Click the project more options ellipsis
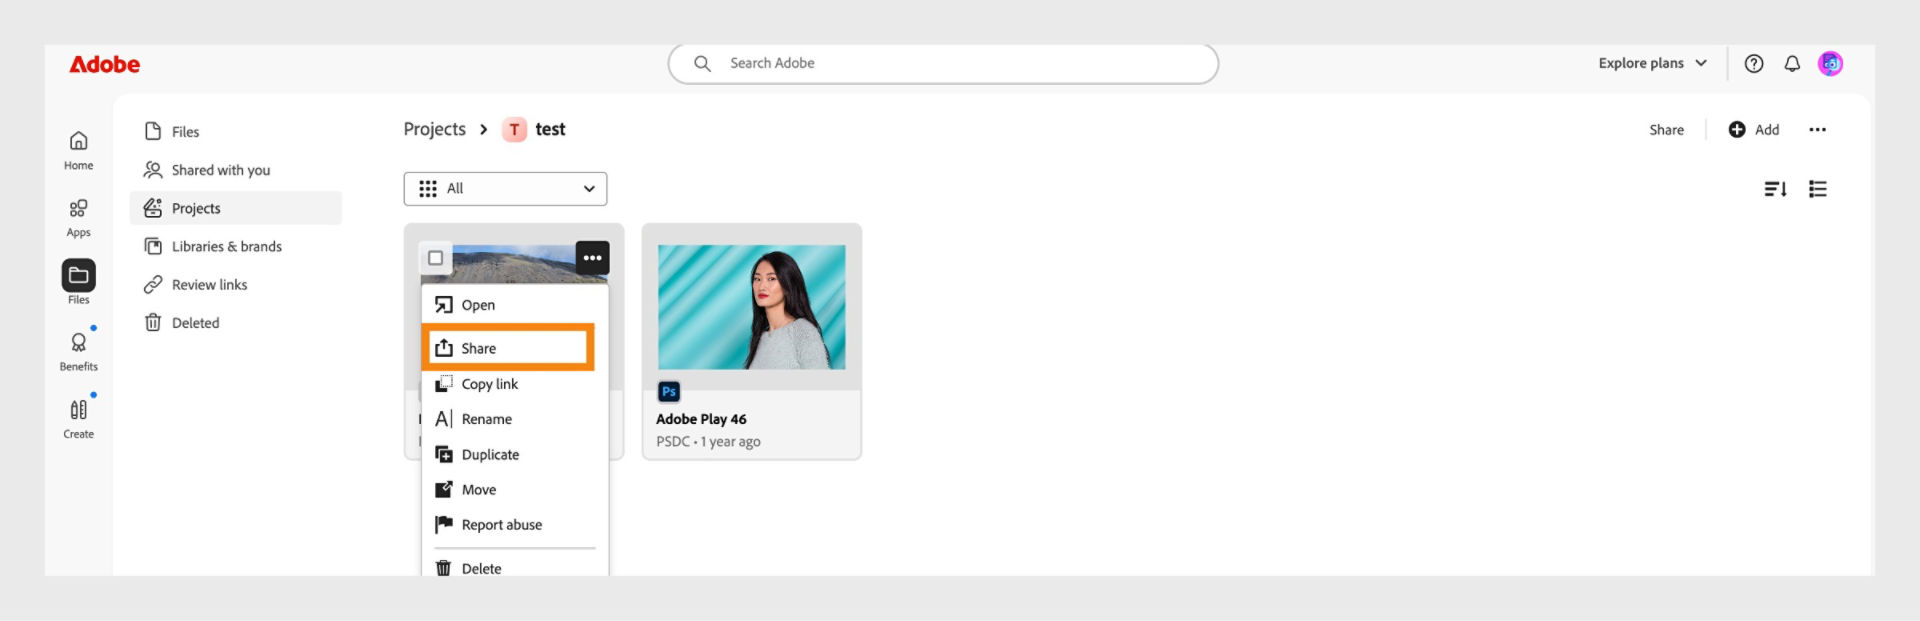The image size is (1920, 621). click(1817, 129)
